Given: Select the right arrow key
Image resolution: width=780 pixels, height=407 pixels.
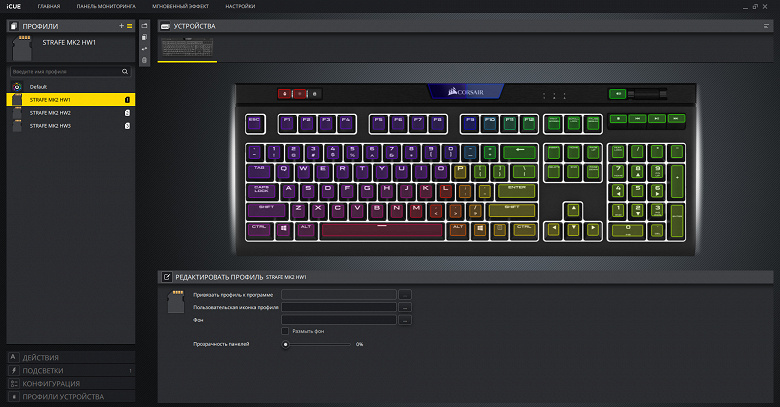Looking at the screenshot, I should [x=592, y=229].
